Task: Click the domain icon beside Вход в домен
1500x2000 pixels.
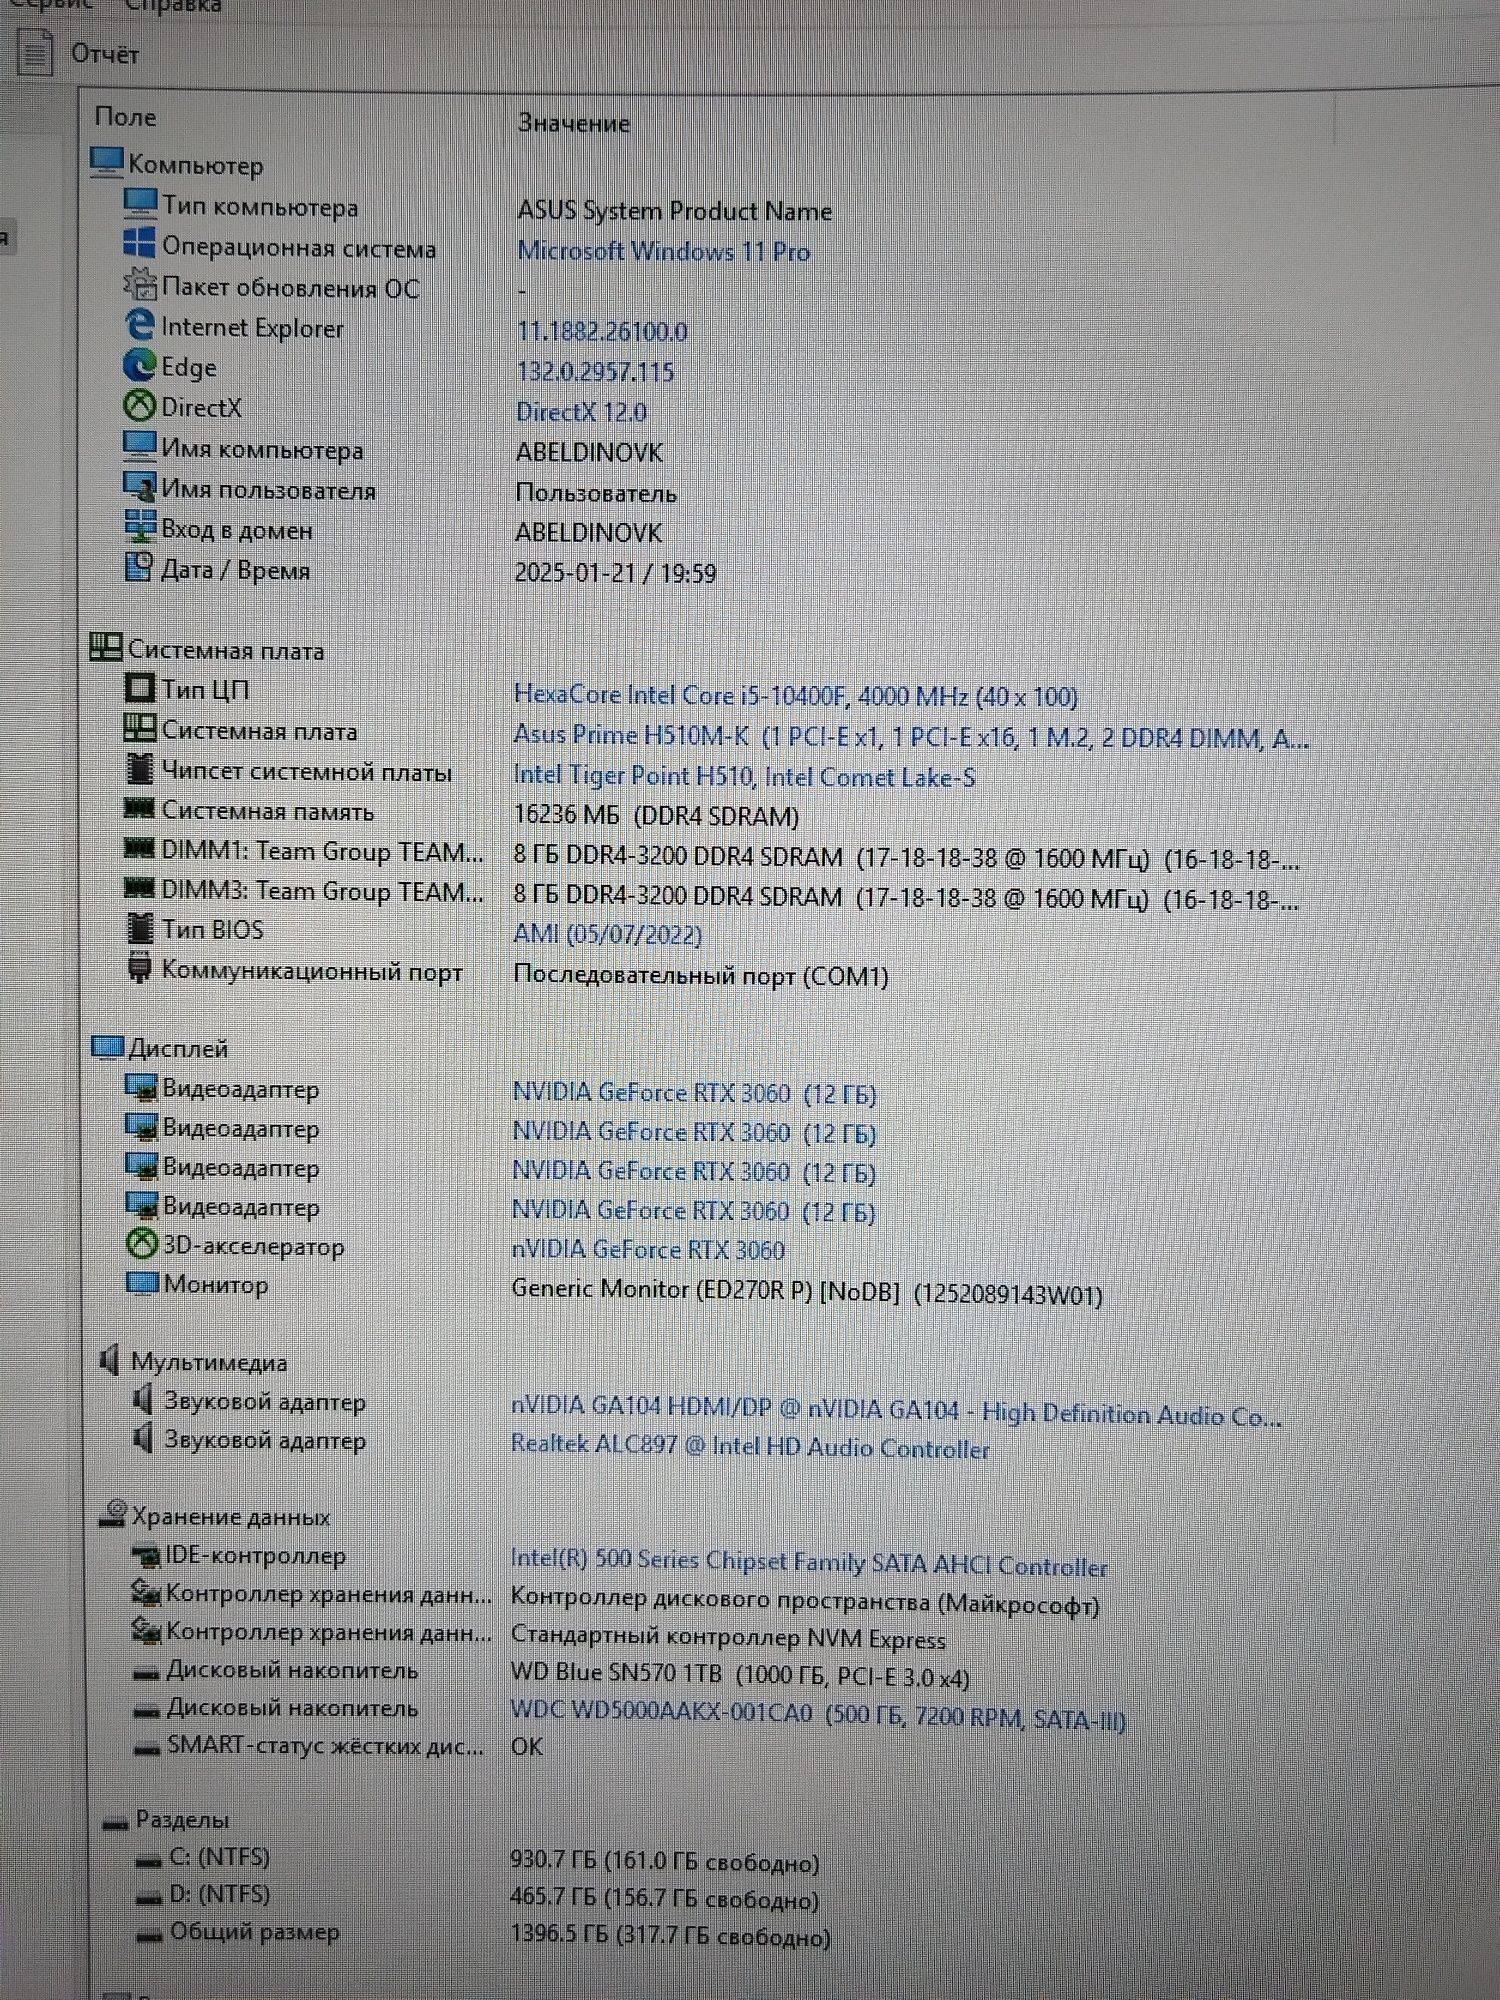Action: (139, 526)
